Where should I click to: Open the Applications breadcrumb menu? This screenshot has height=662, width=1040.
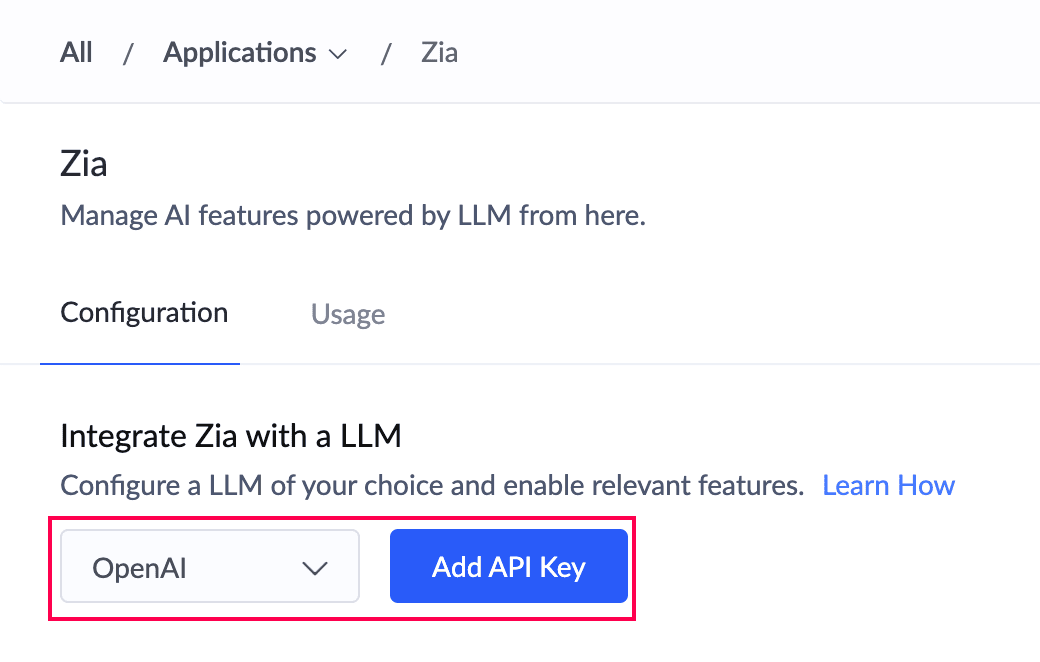point(240,52)
